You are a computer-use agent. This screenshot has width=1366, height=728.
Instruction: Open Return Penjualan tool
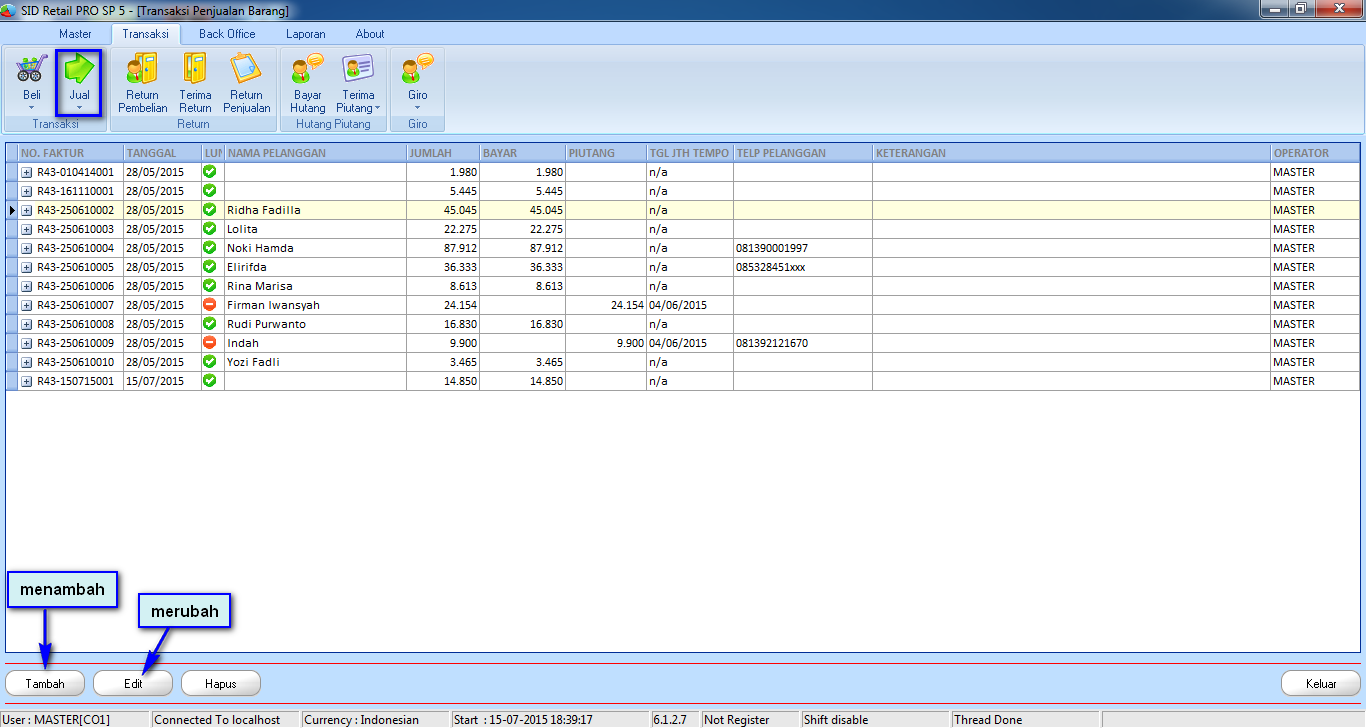247,82
